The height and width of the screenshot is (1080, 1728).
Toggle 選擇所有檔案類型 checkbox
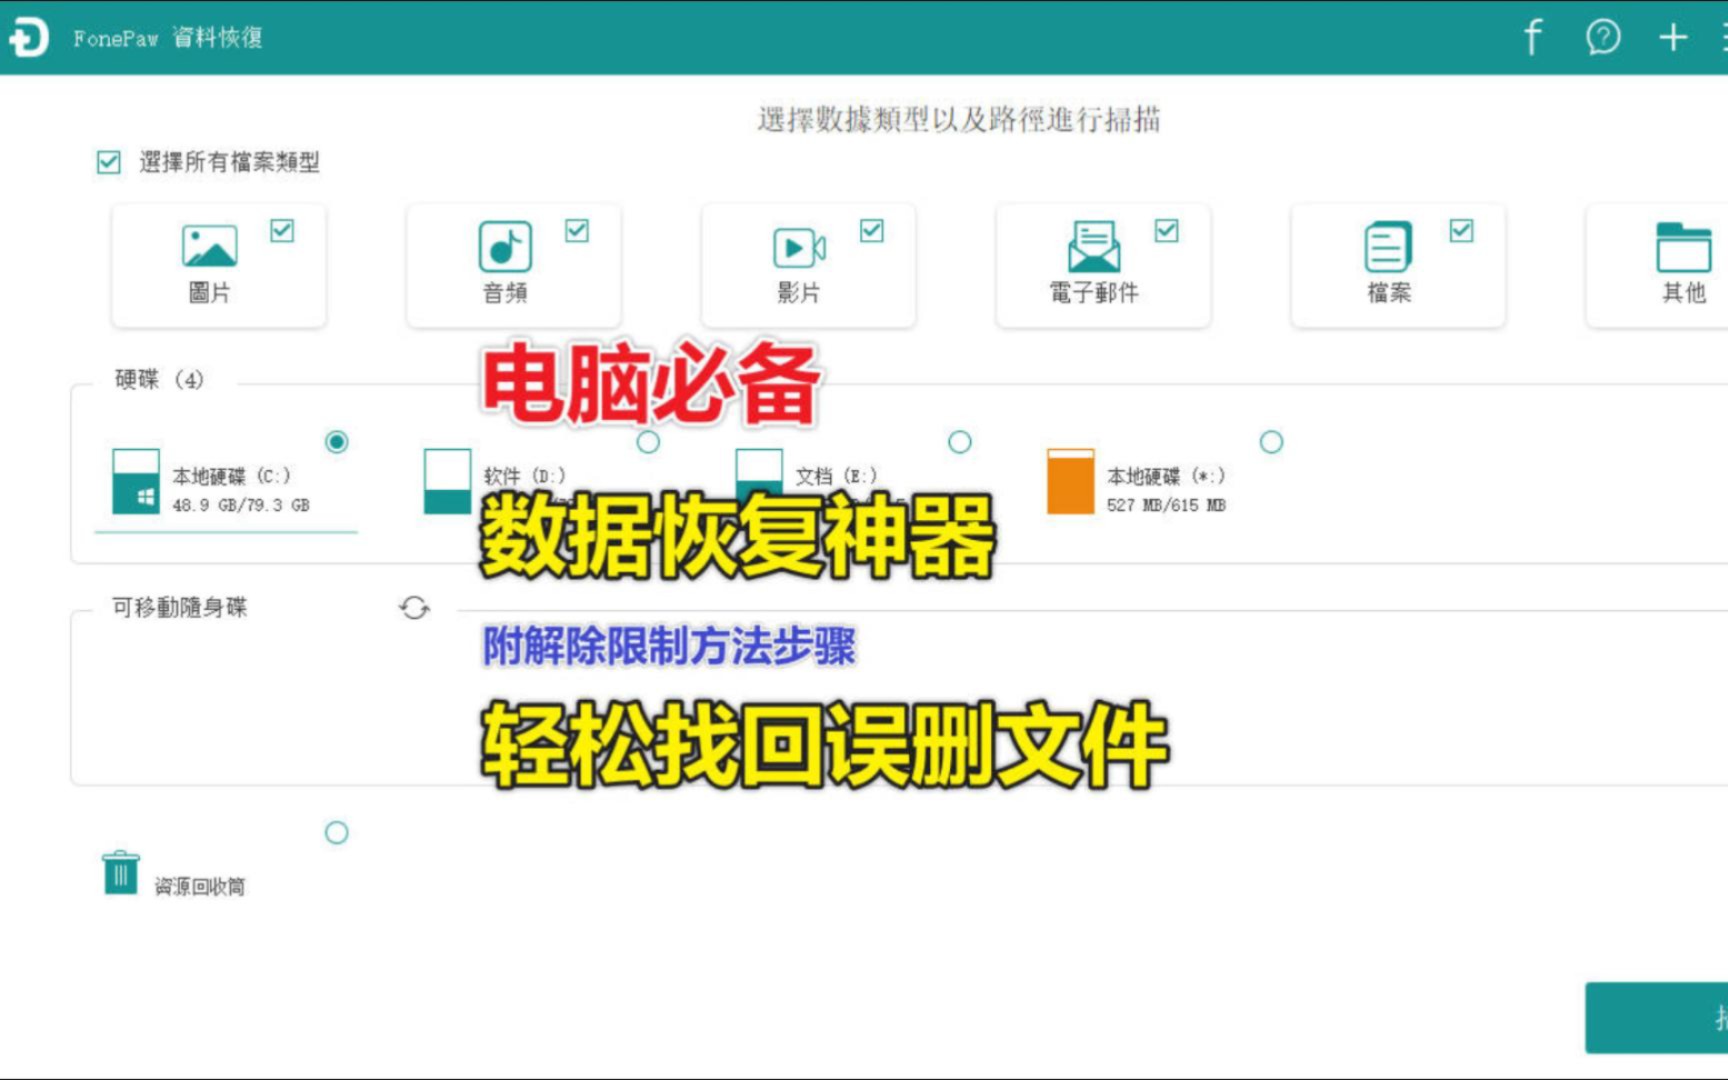(x=109, y=162)
